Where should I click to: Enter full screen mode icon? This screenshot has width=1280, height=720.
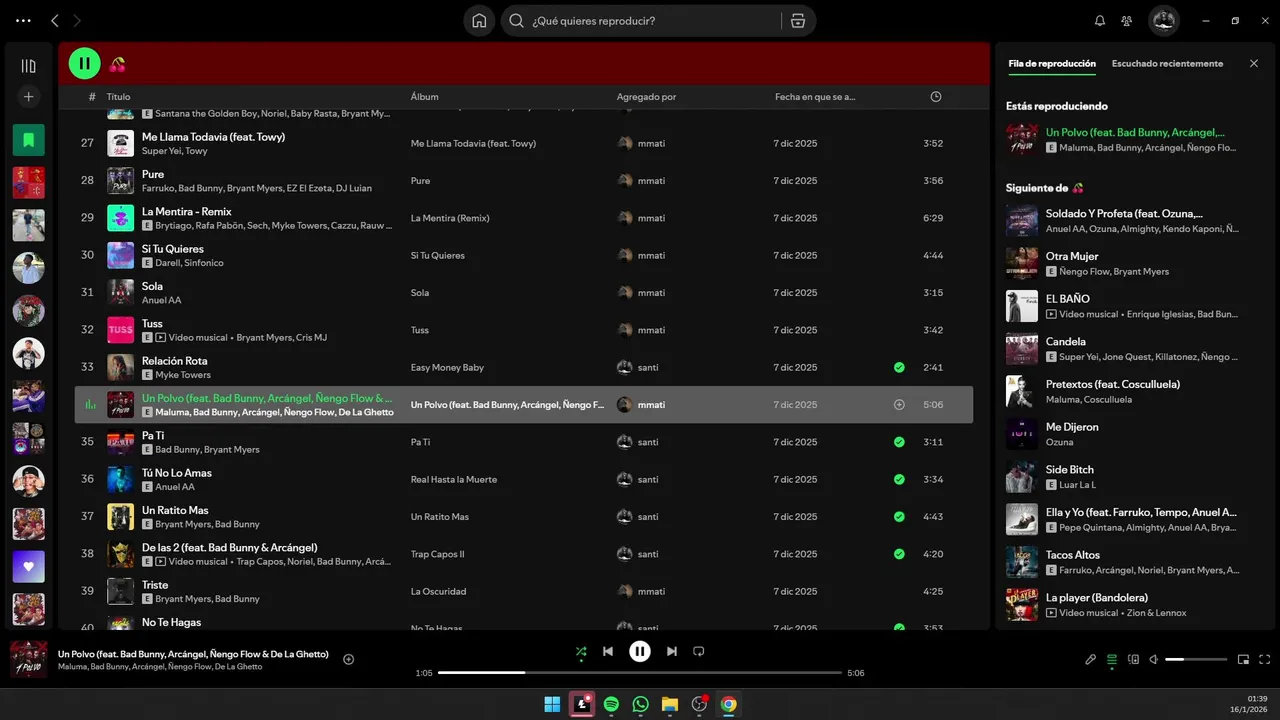click(1265, 660)
